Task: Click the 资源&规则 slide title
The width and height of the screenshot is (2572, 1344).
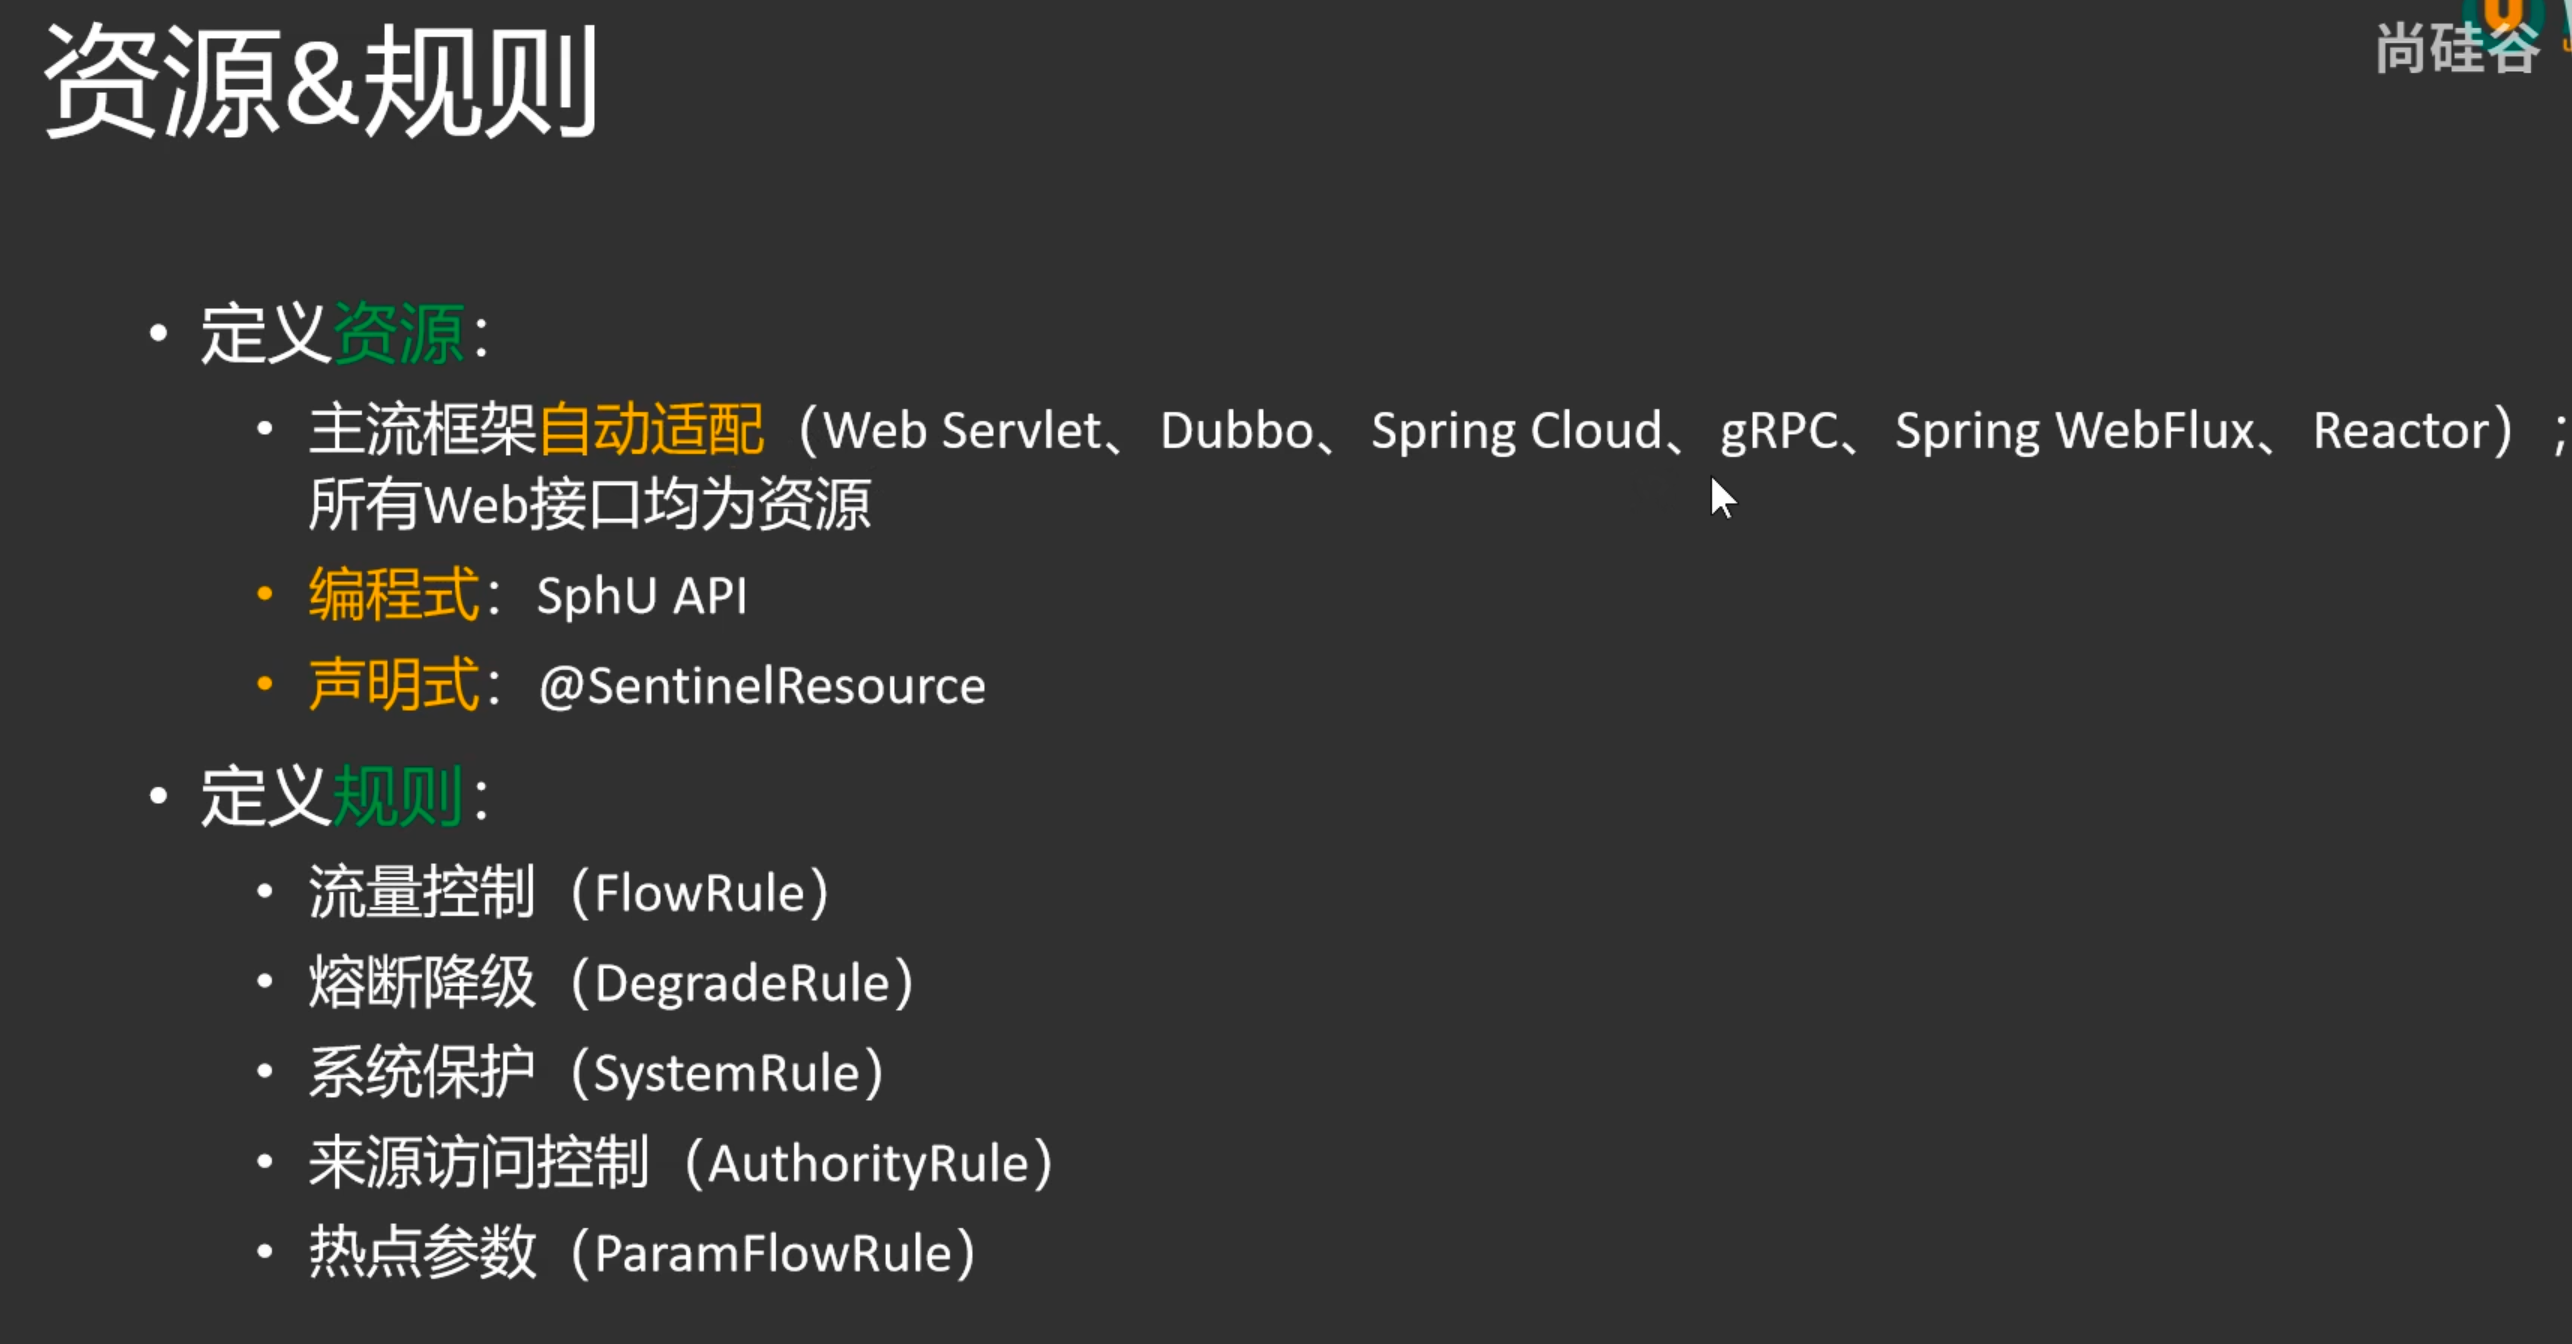Action: click(x=320, y=80)
